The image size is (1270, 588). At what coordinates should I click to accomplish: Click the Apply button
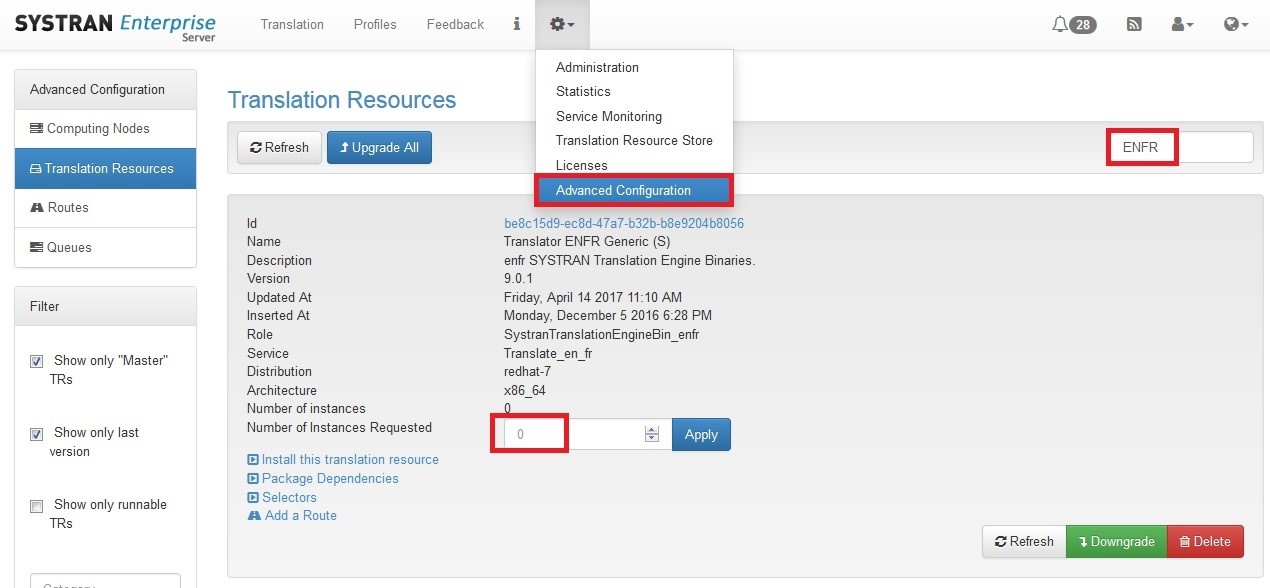pos(701,434)
